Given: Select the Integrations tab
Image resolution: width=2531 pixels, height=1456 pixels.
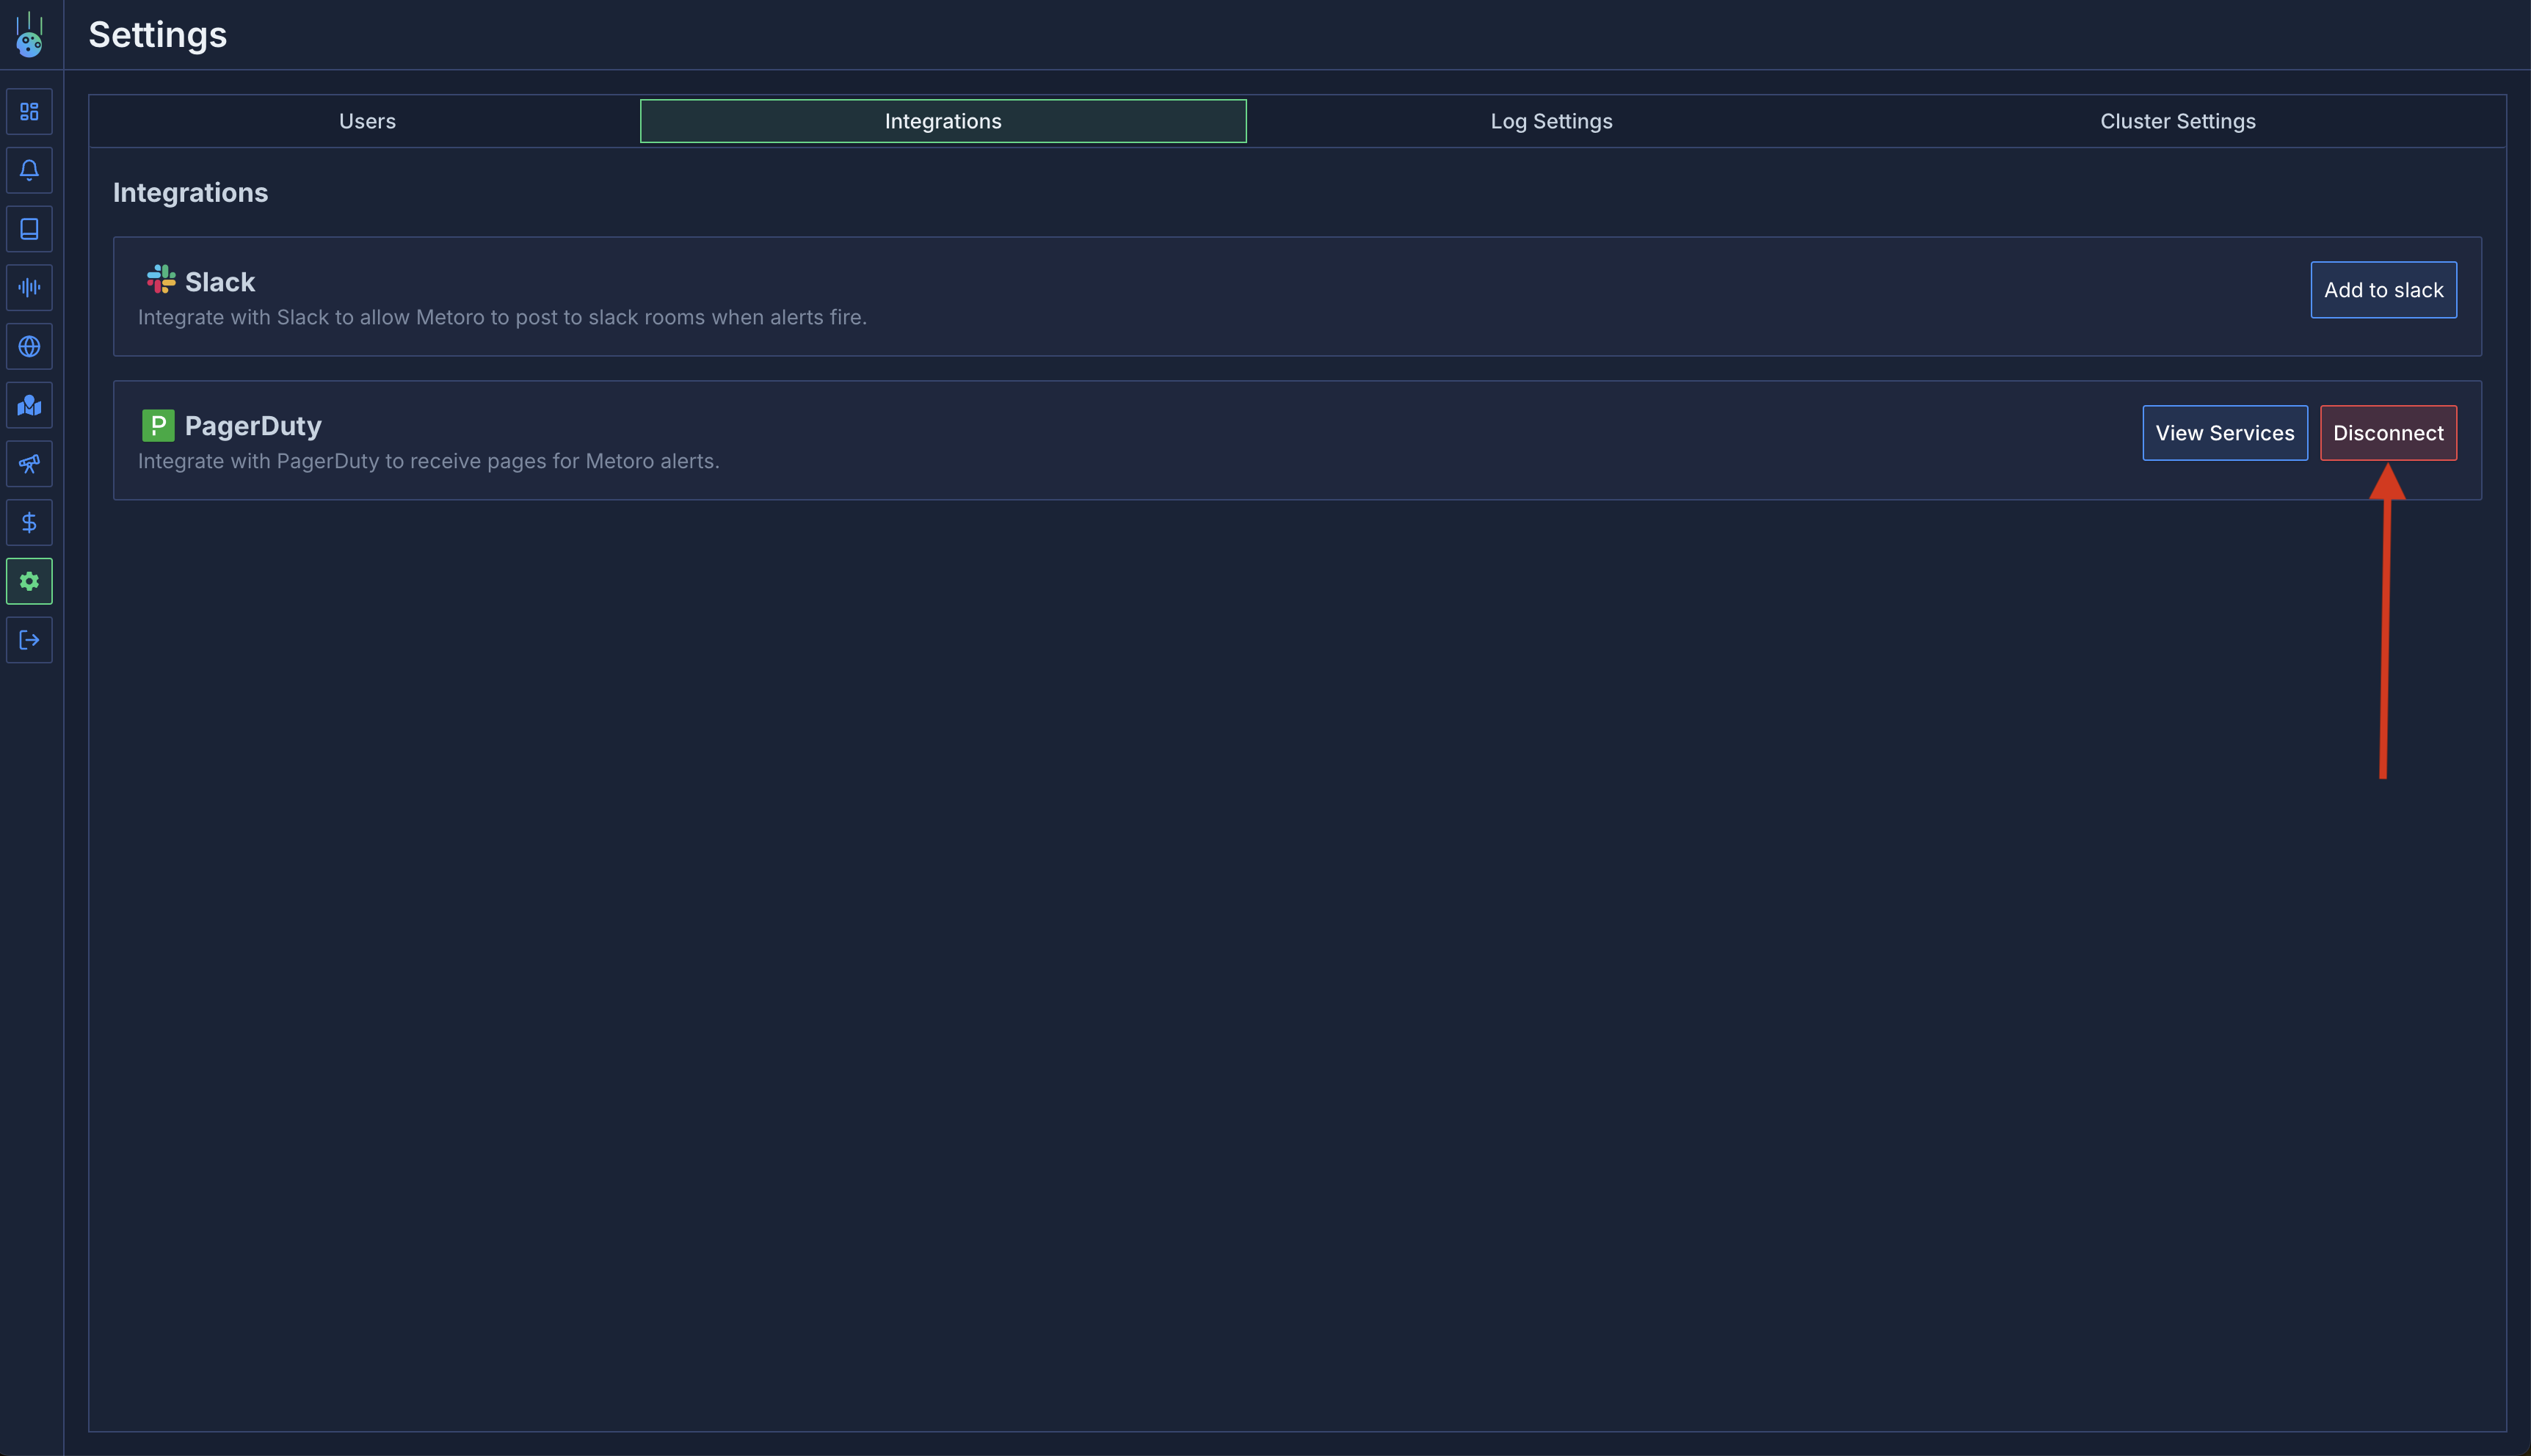Looking at the screenshot, I should click(x=942, y=120).
